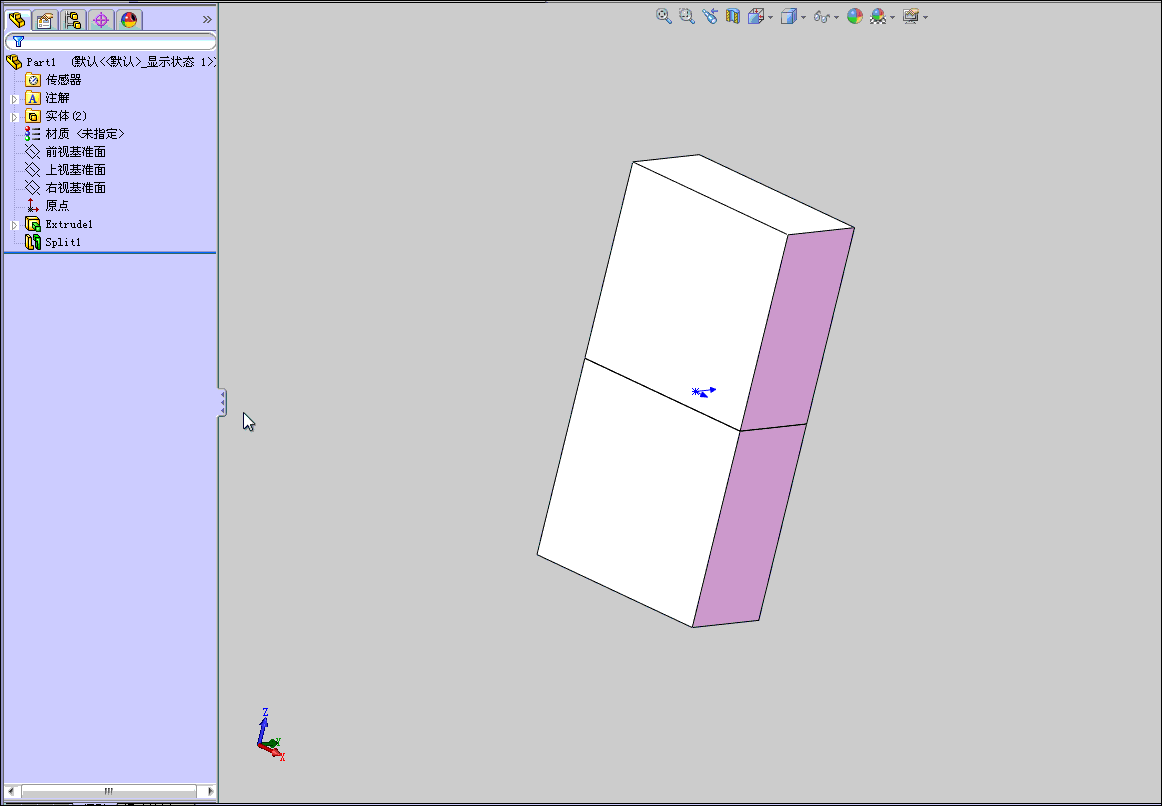1162x806 pixels.
Task: Select the 上视基准面 top plane
Action: tap(76, 170)
